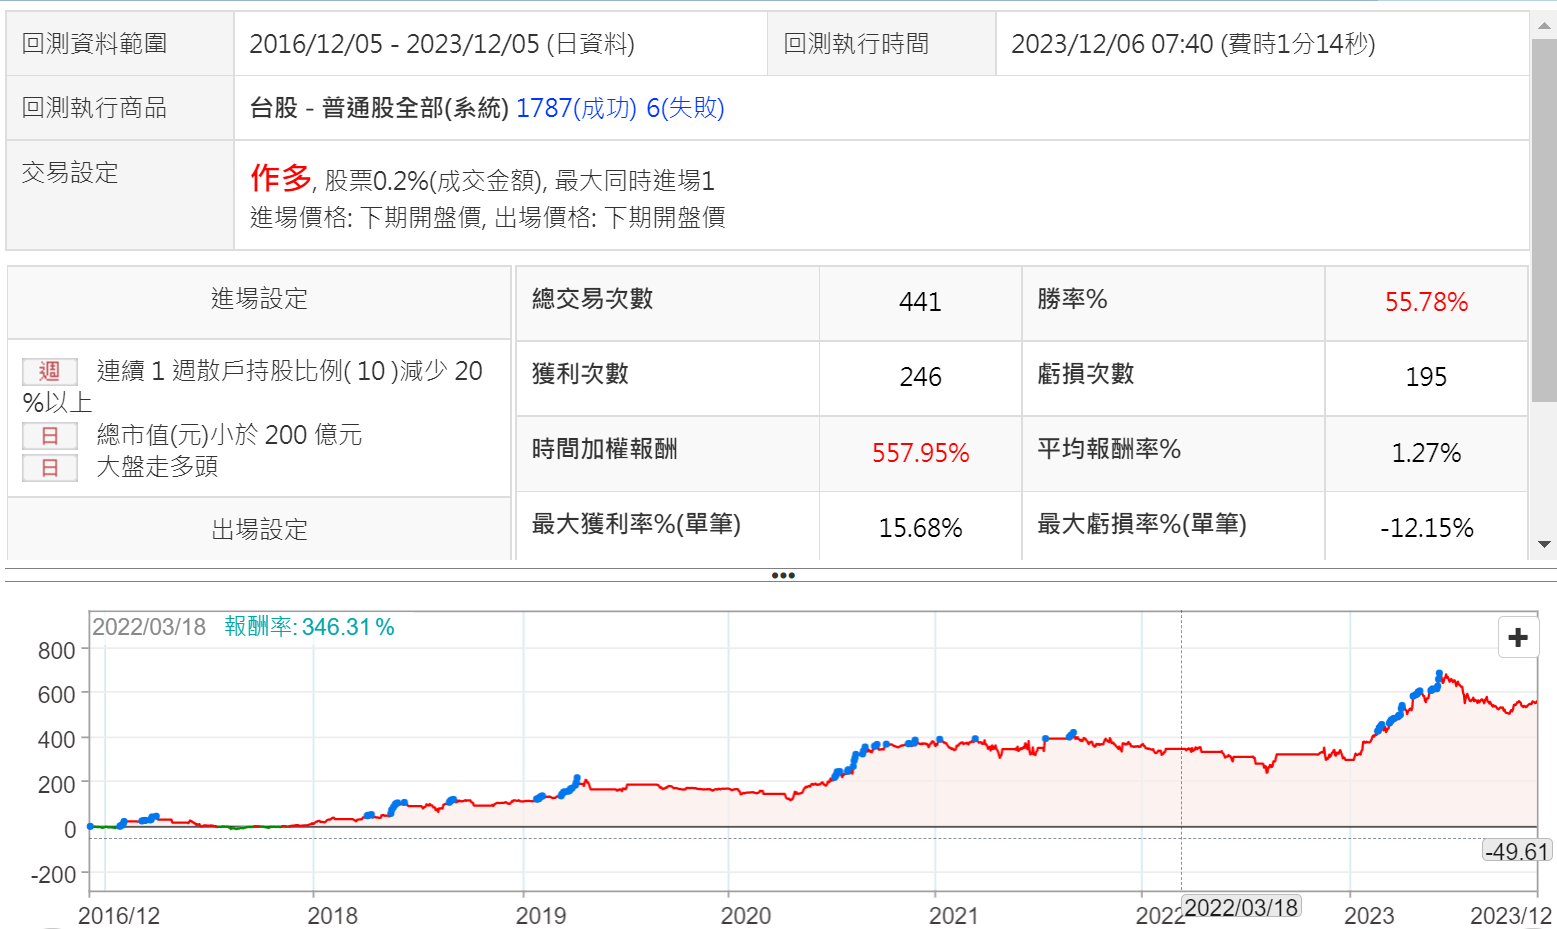Click the 報酬率 346.31% chart readout
This screenshot has width=1557, height=929.
[x=309, y=627]
